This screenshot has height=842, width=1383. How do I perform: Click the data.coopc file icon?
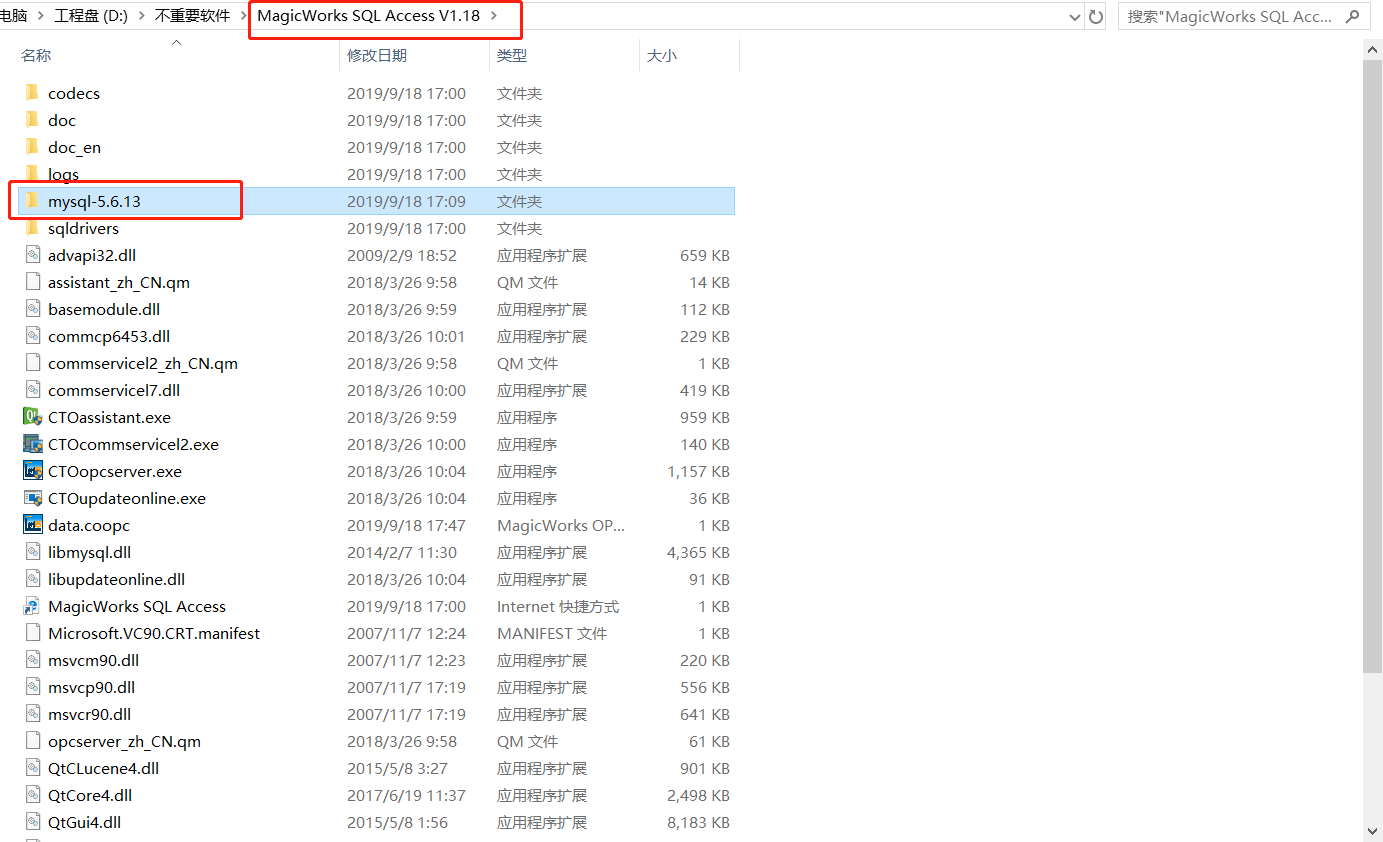(x=32, y=525)
